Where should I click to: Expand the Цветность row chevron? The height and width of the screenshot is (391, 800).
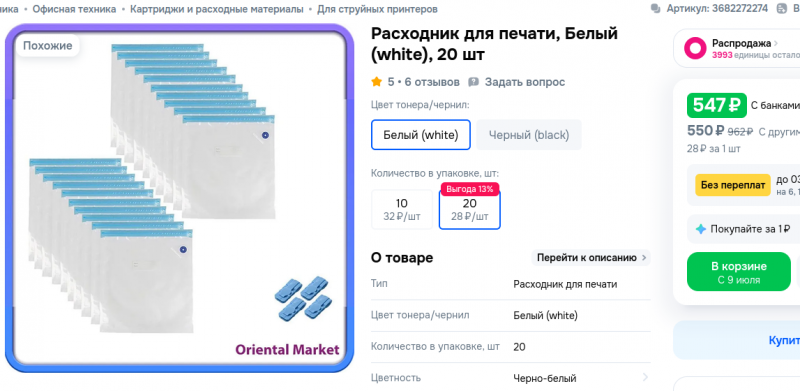point(645,378)
